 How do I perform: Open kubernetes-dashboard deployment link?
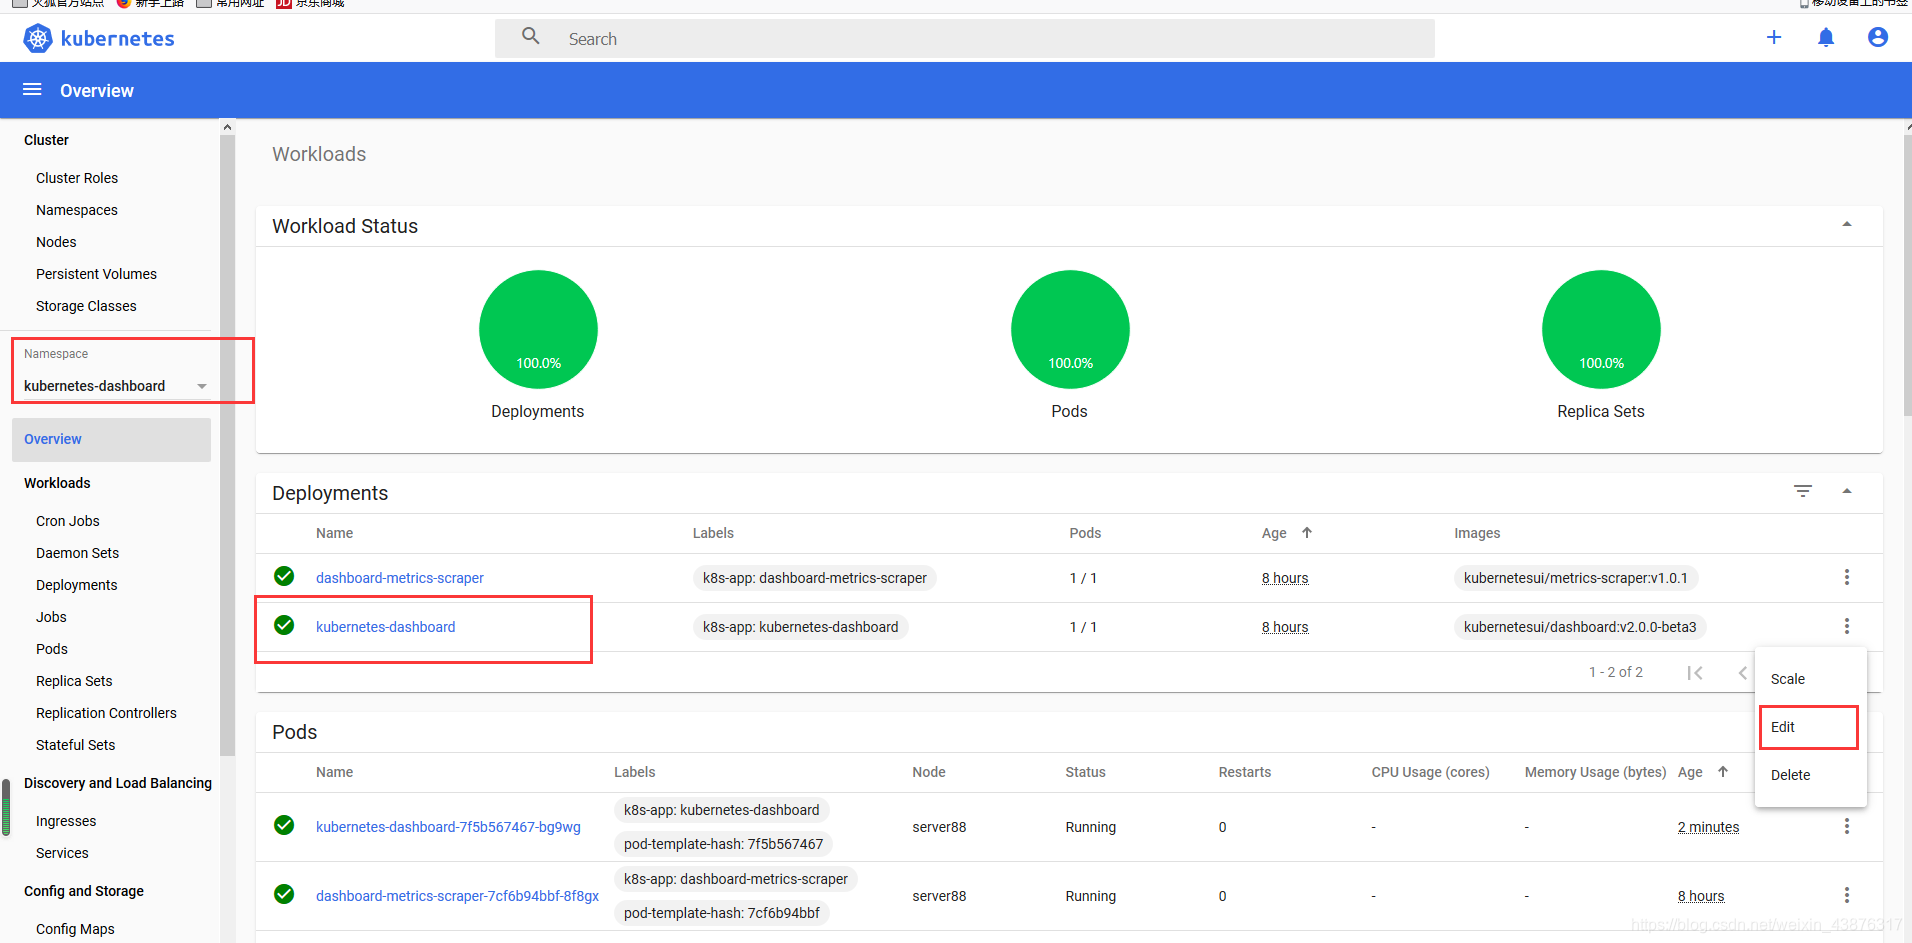[385, 627]
